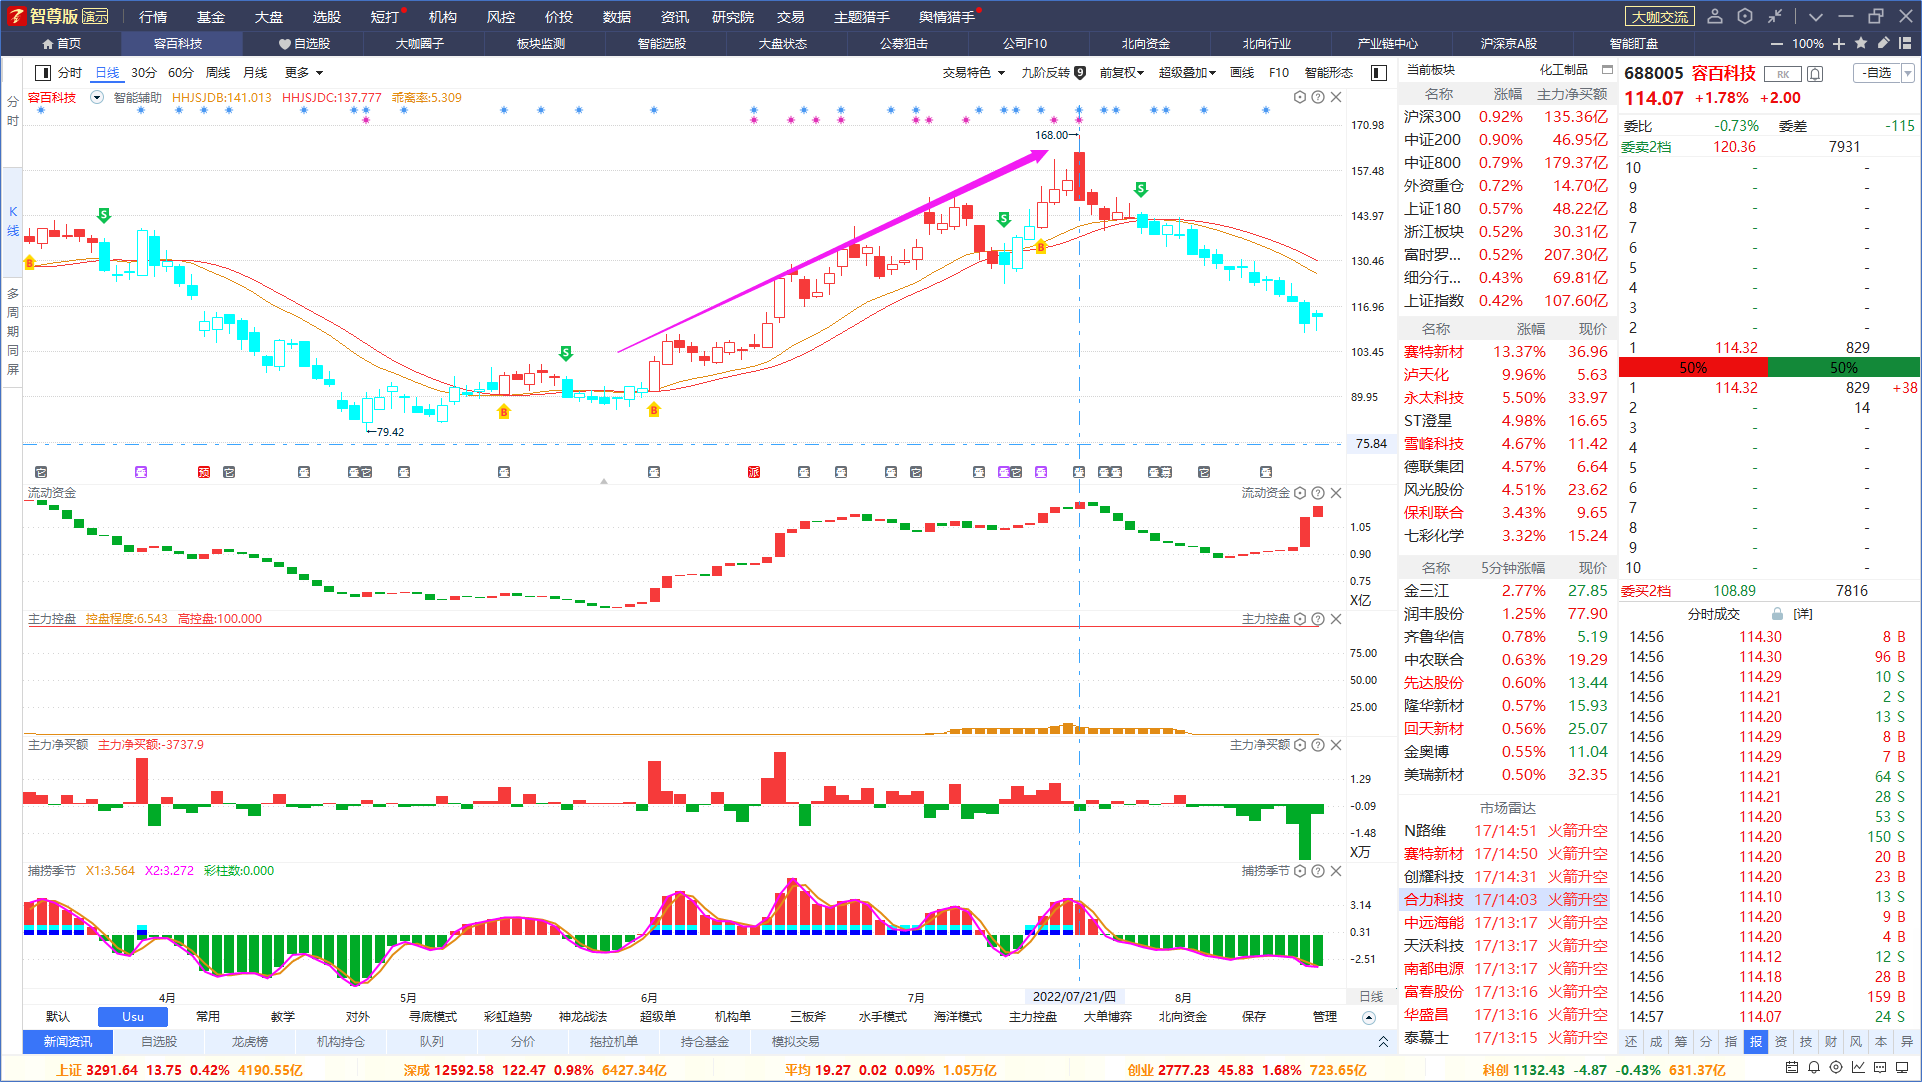
Task: Click the window icon next to 化工制品
Action: click(x=1607, y=70)
